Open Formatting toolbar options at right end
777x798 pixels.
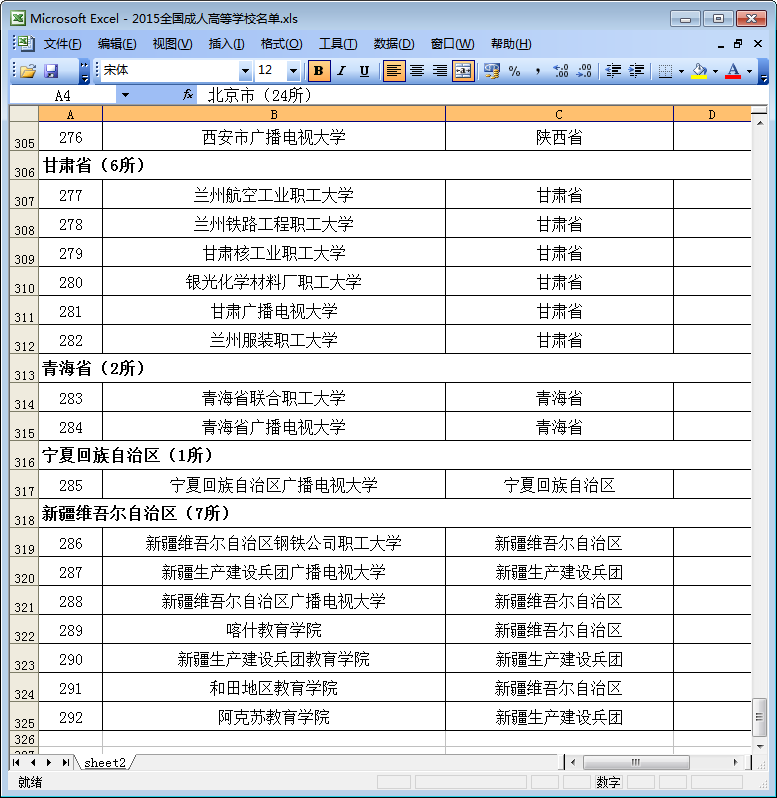[x=763, y=71]
